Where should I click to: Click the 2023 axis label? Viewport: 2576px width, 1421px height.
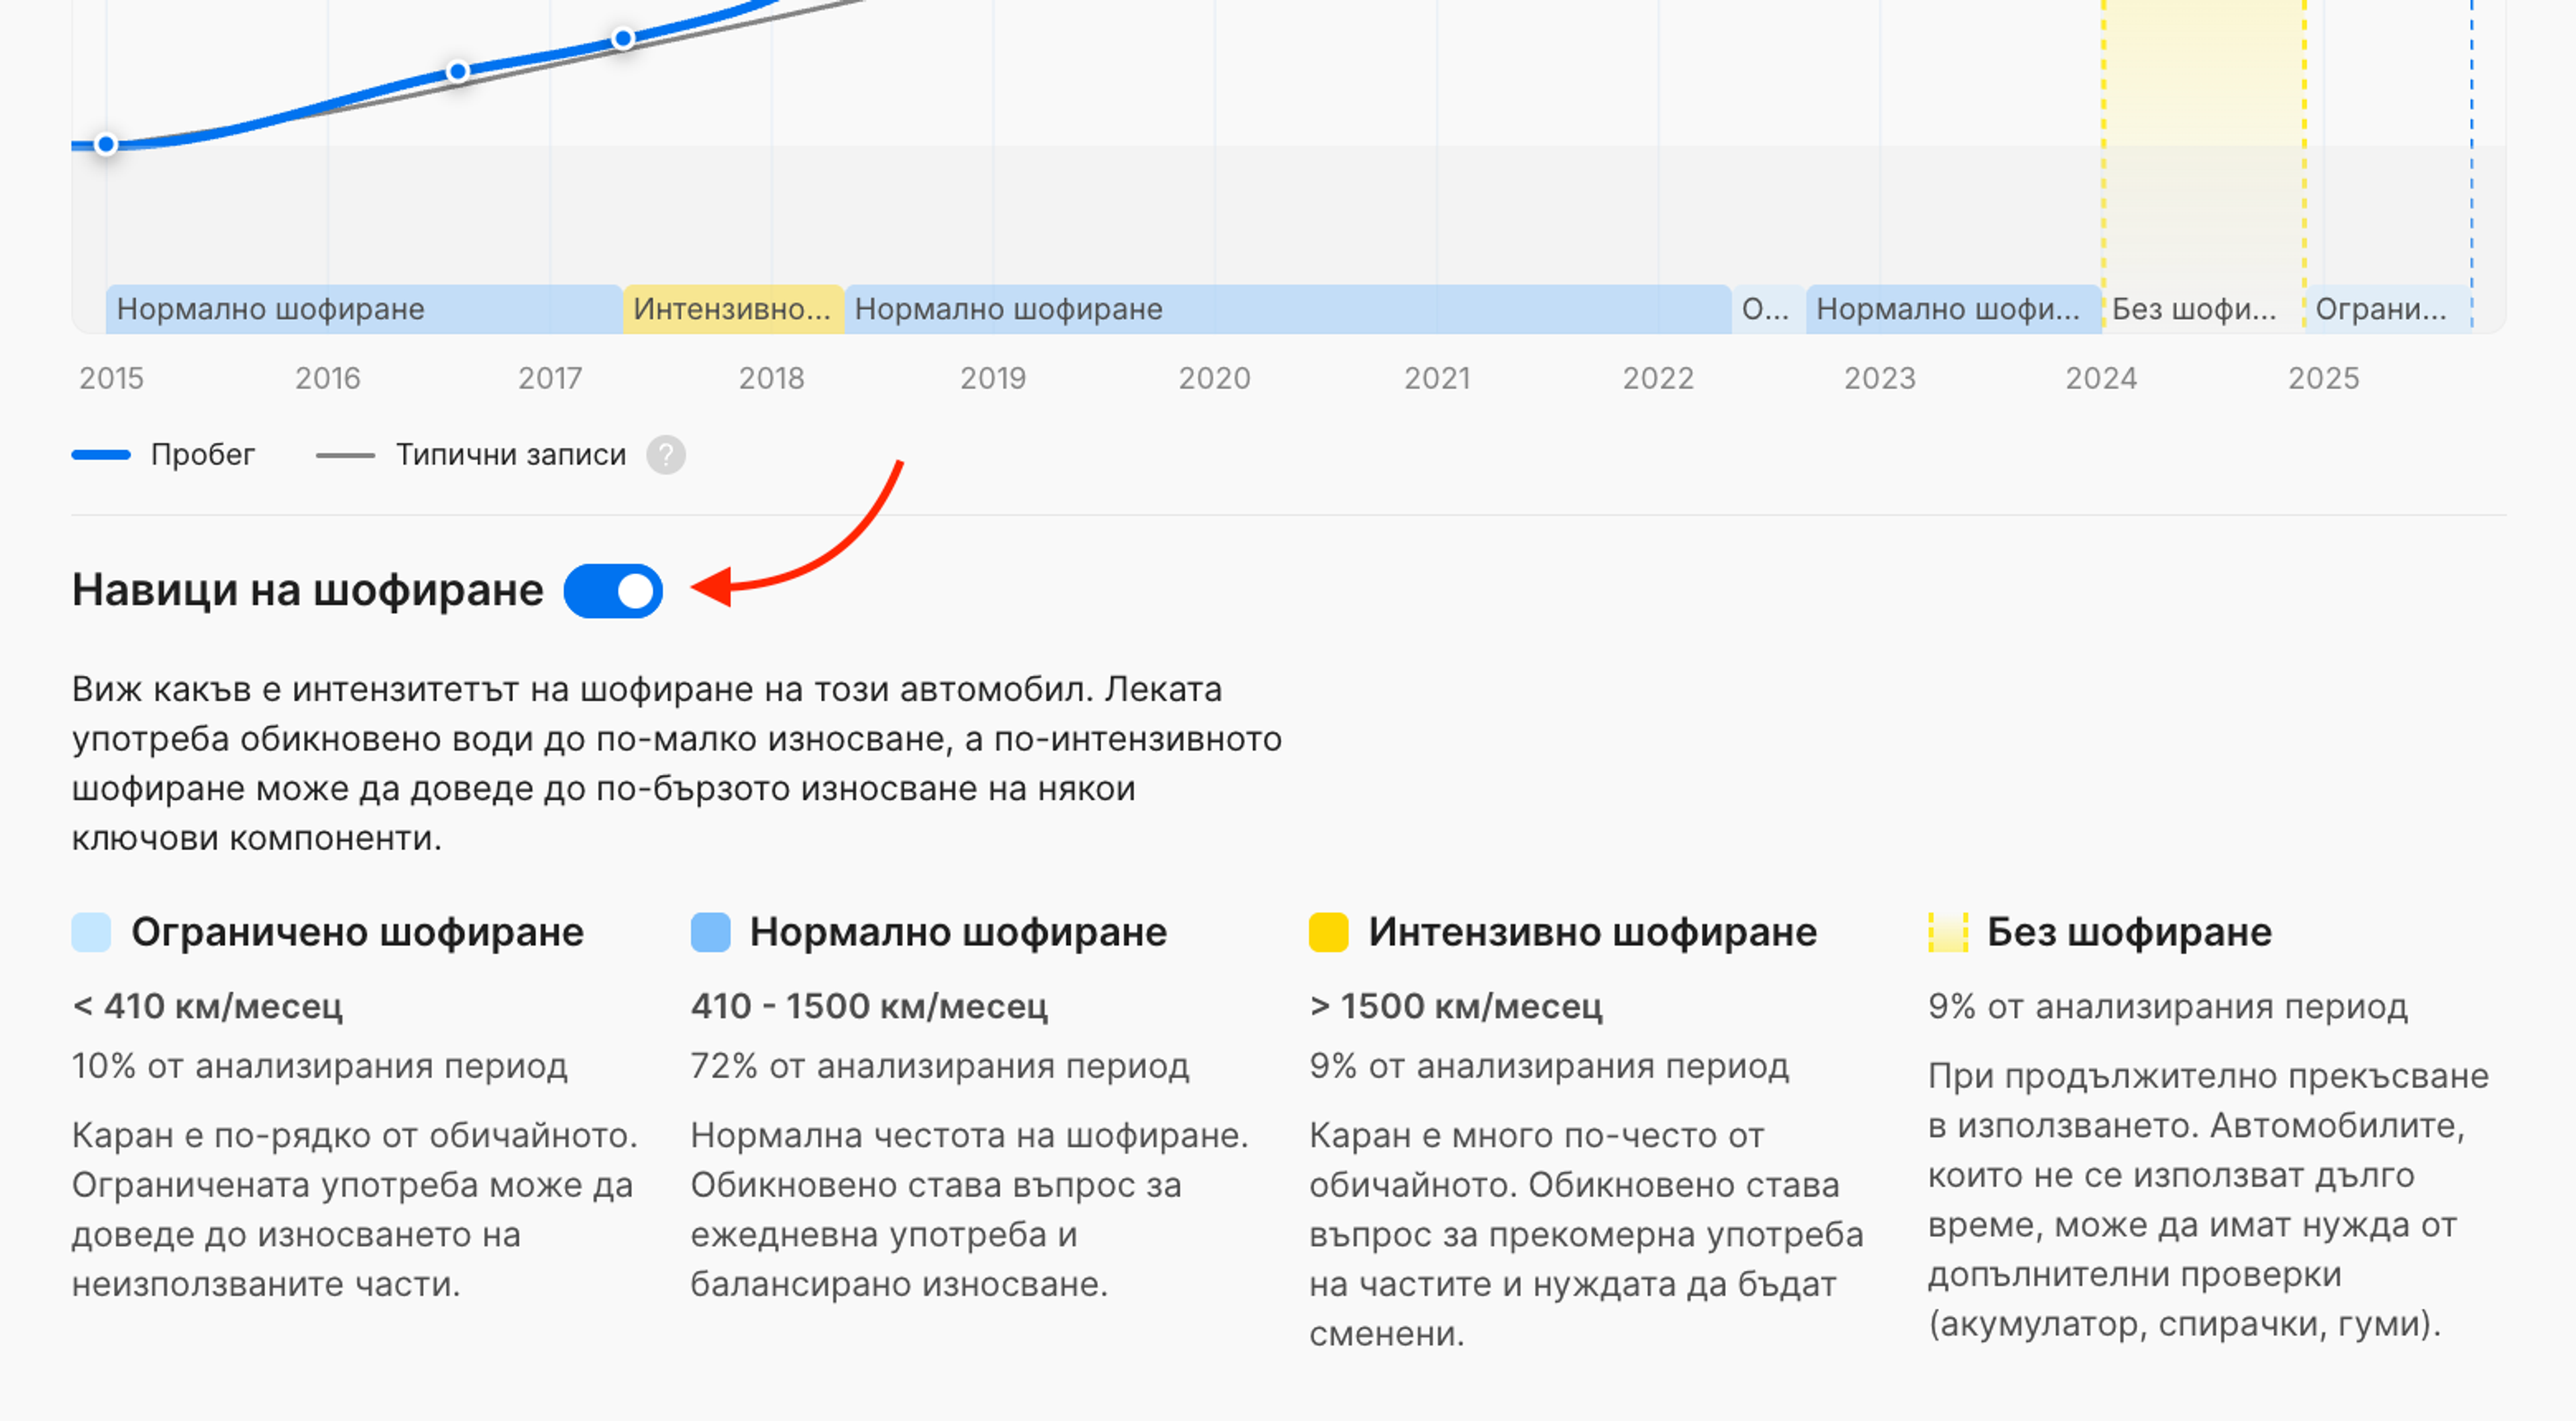point(1880,378)
